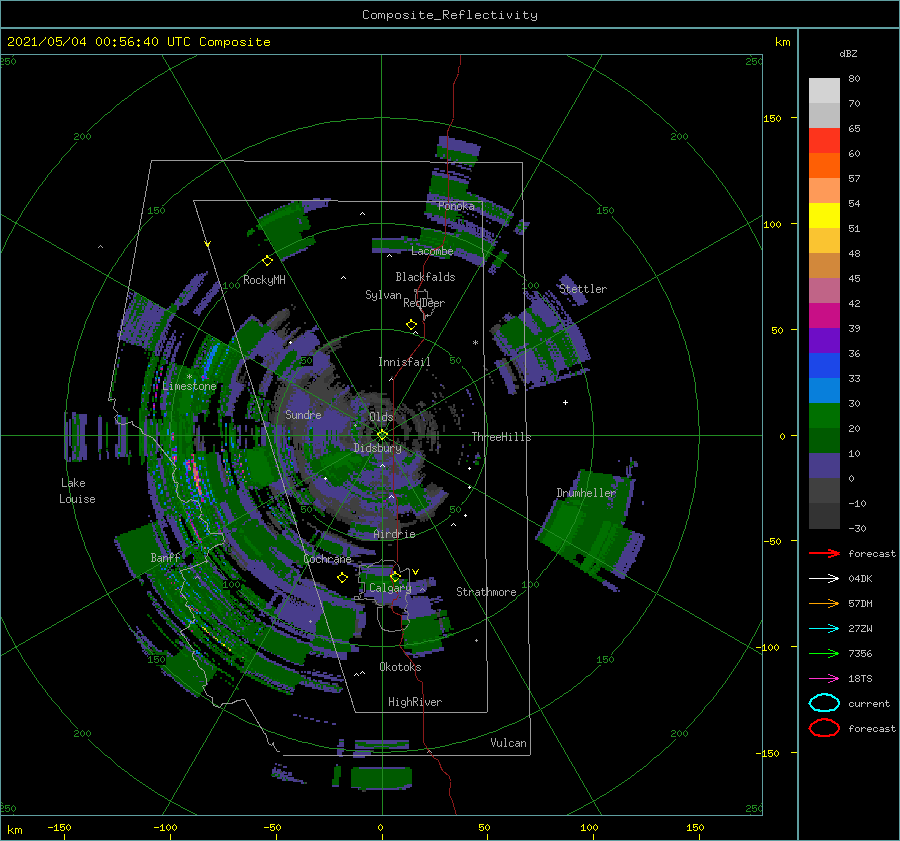This screenshot has height=841, width=900.
Task: Click the orange 57DM arrow icon
Action: pyautogui.click(x=824, y=603)
